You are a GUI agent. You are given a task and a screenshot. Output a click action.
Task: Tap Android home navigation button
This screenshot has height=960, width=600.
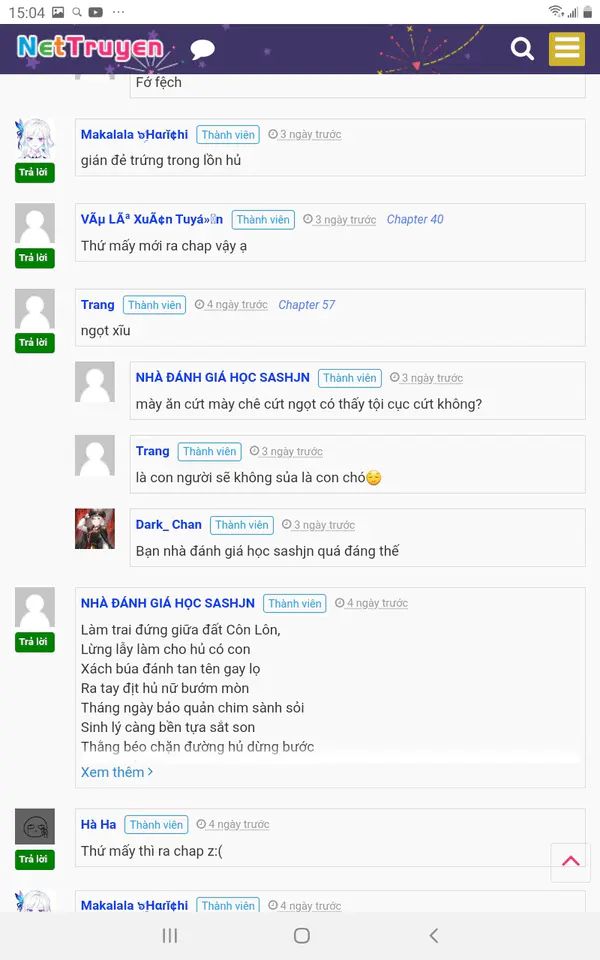coord(301,935)
